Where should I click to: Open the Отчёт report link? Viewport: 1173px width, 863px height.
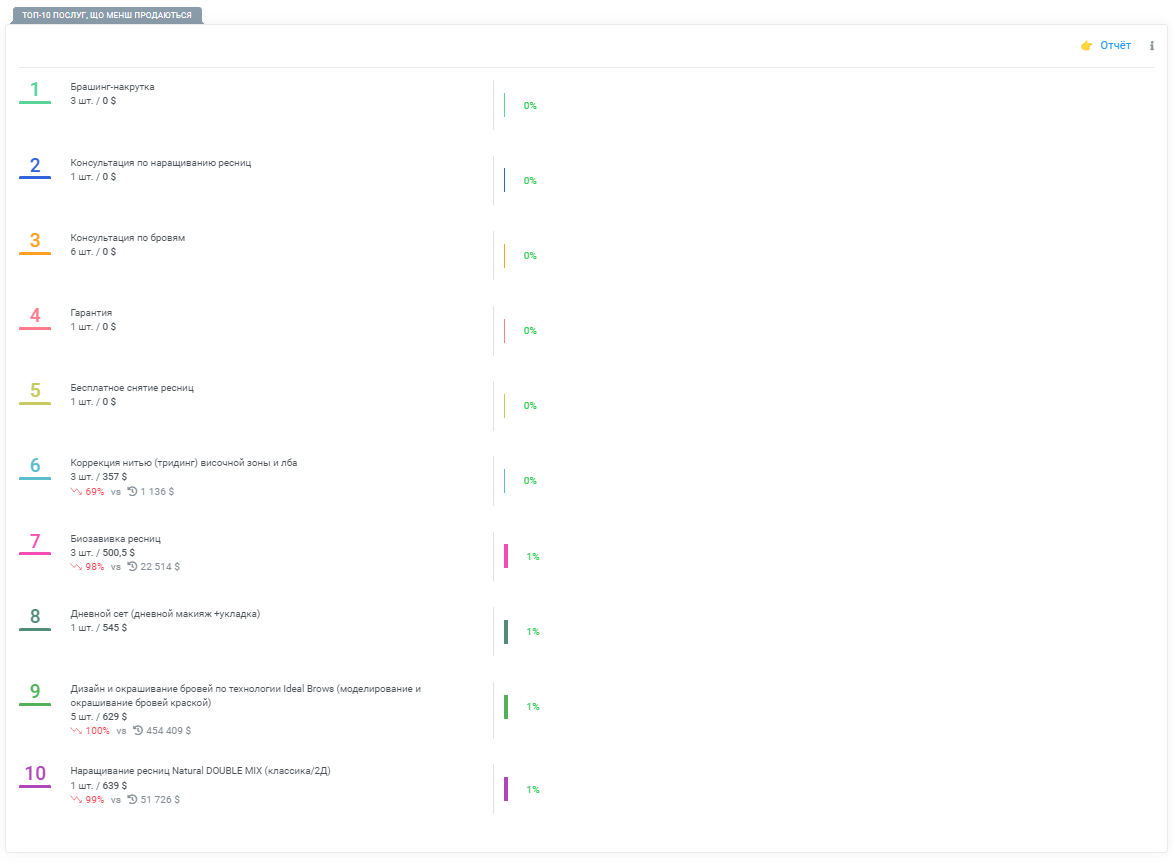pyautogui.click(x=1115, y=46)
